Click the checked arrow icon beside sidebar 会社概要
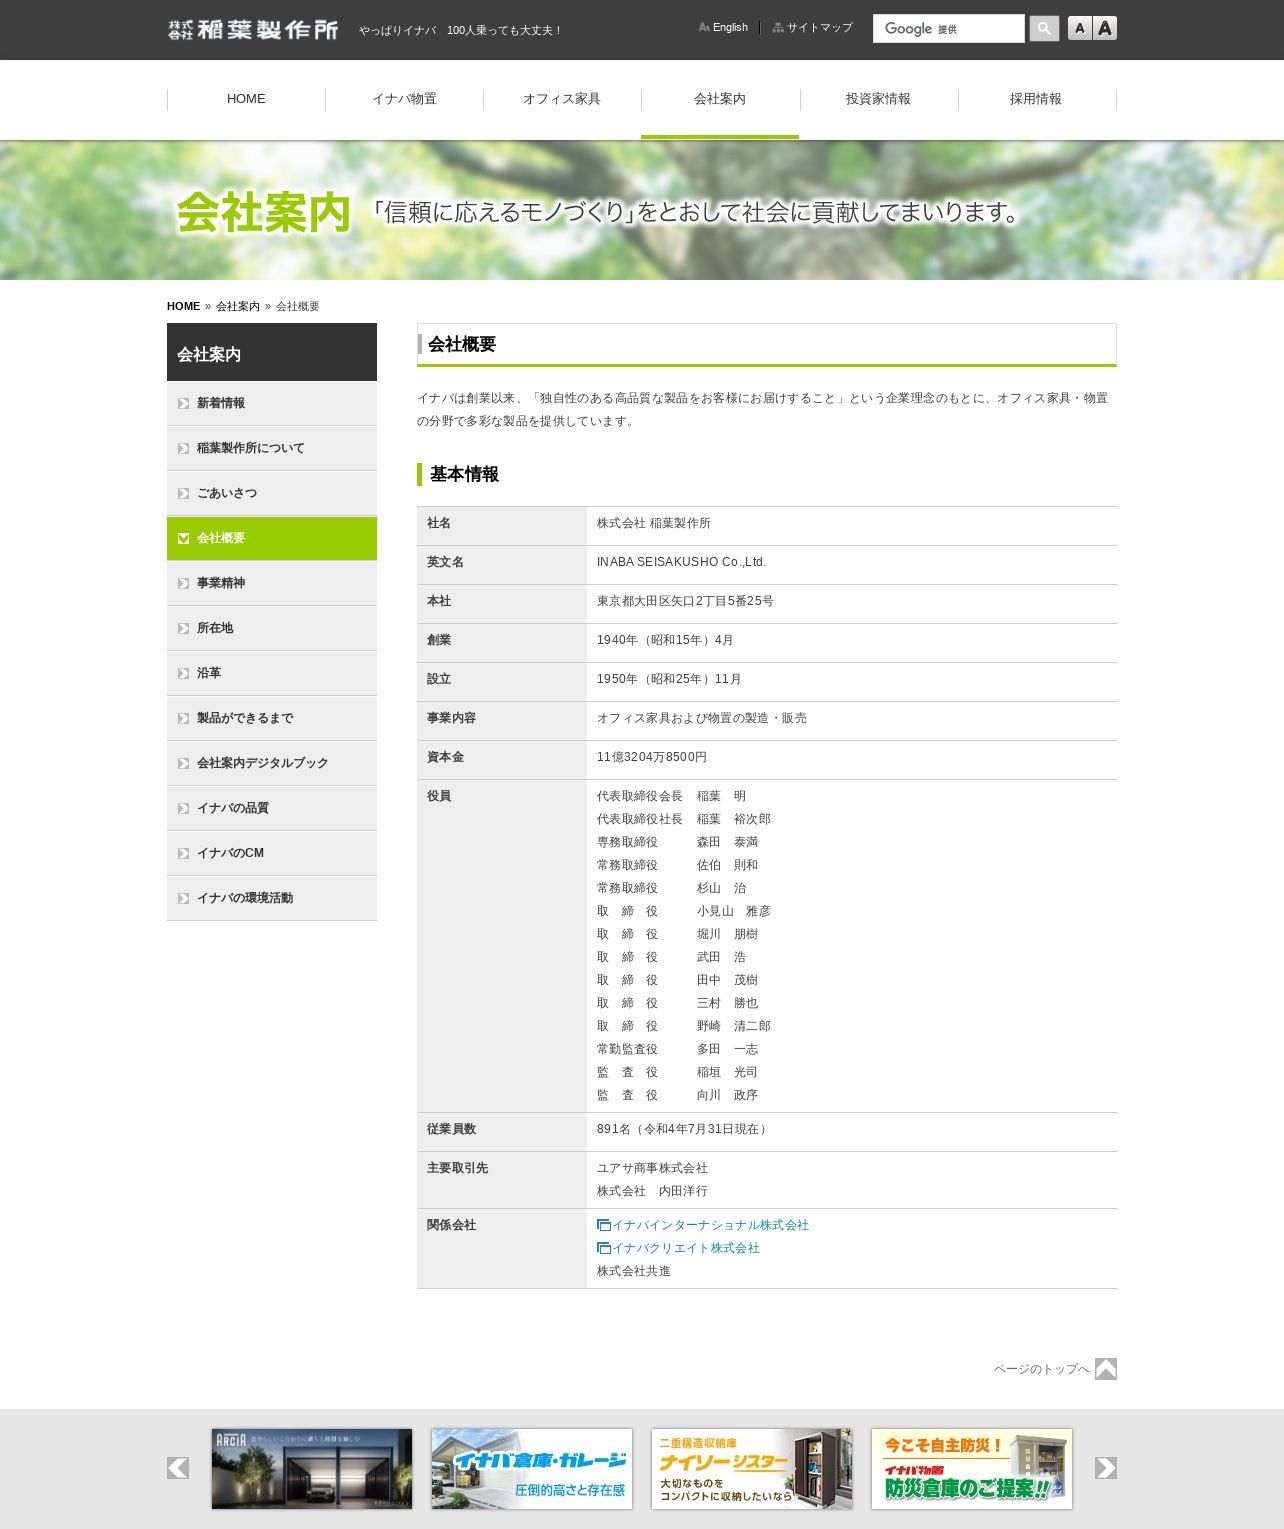Image resolution: width=1284 pixels, height=1529 pixels. (x=183, y=539)
